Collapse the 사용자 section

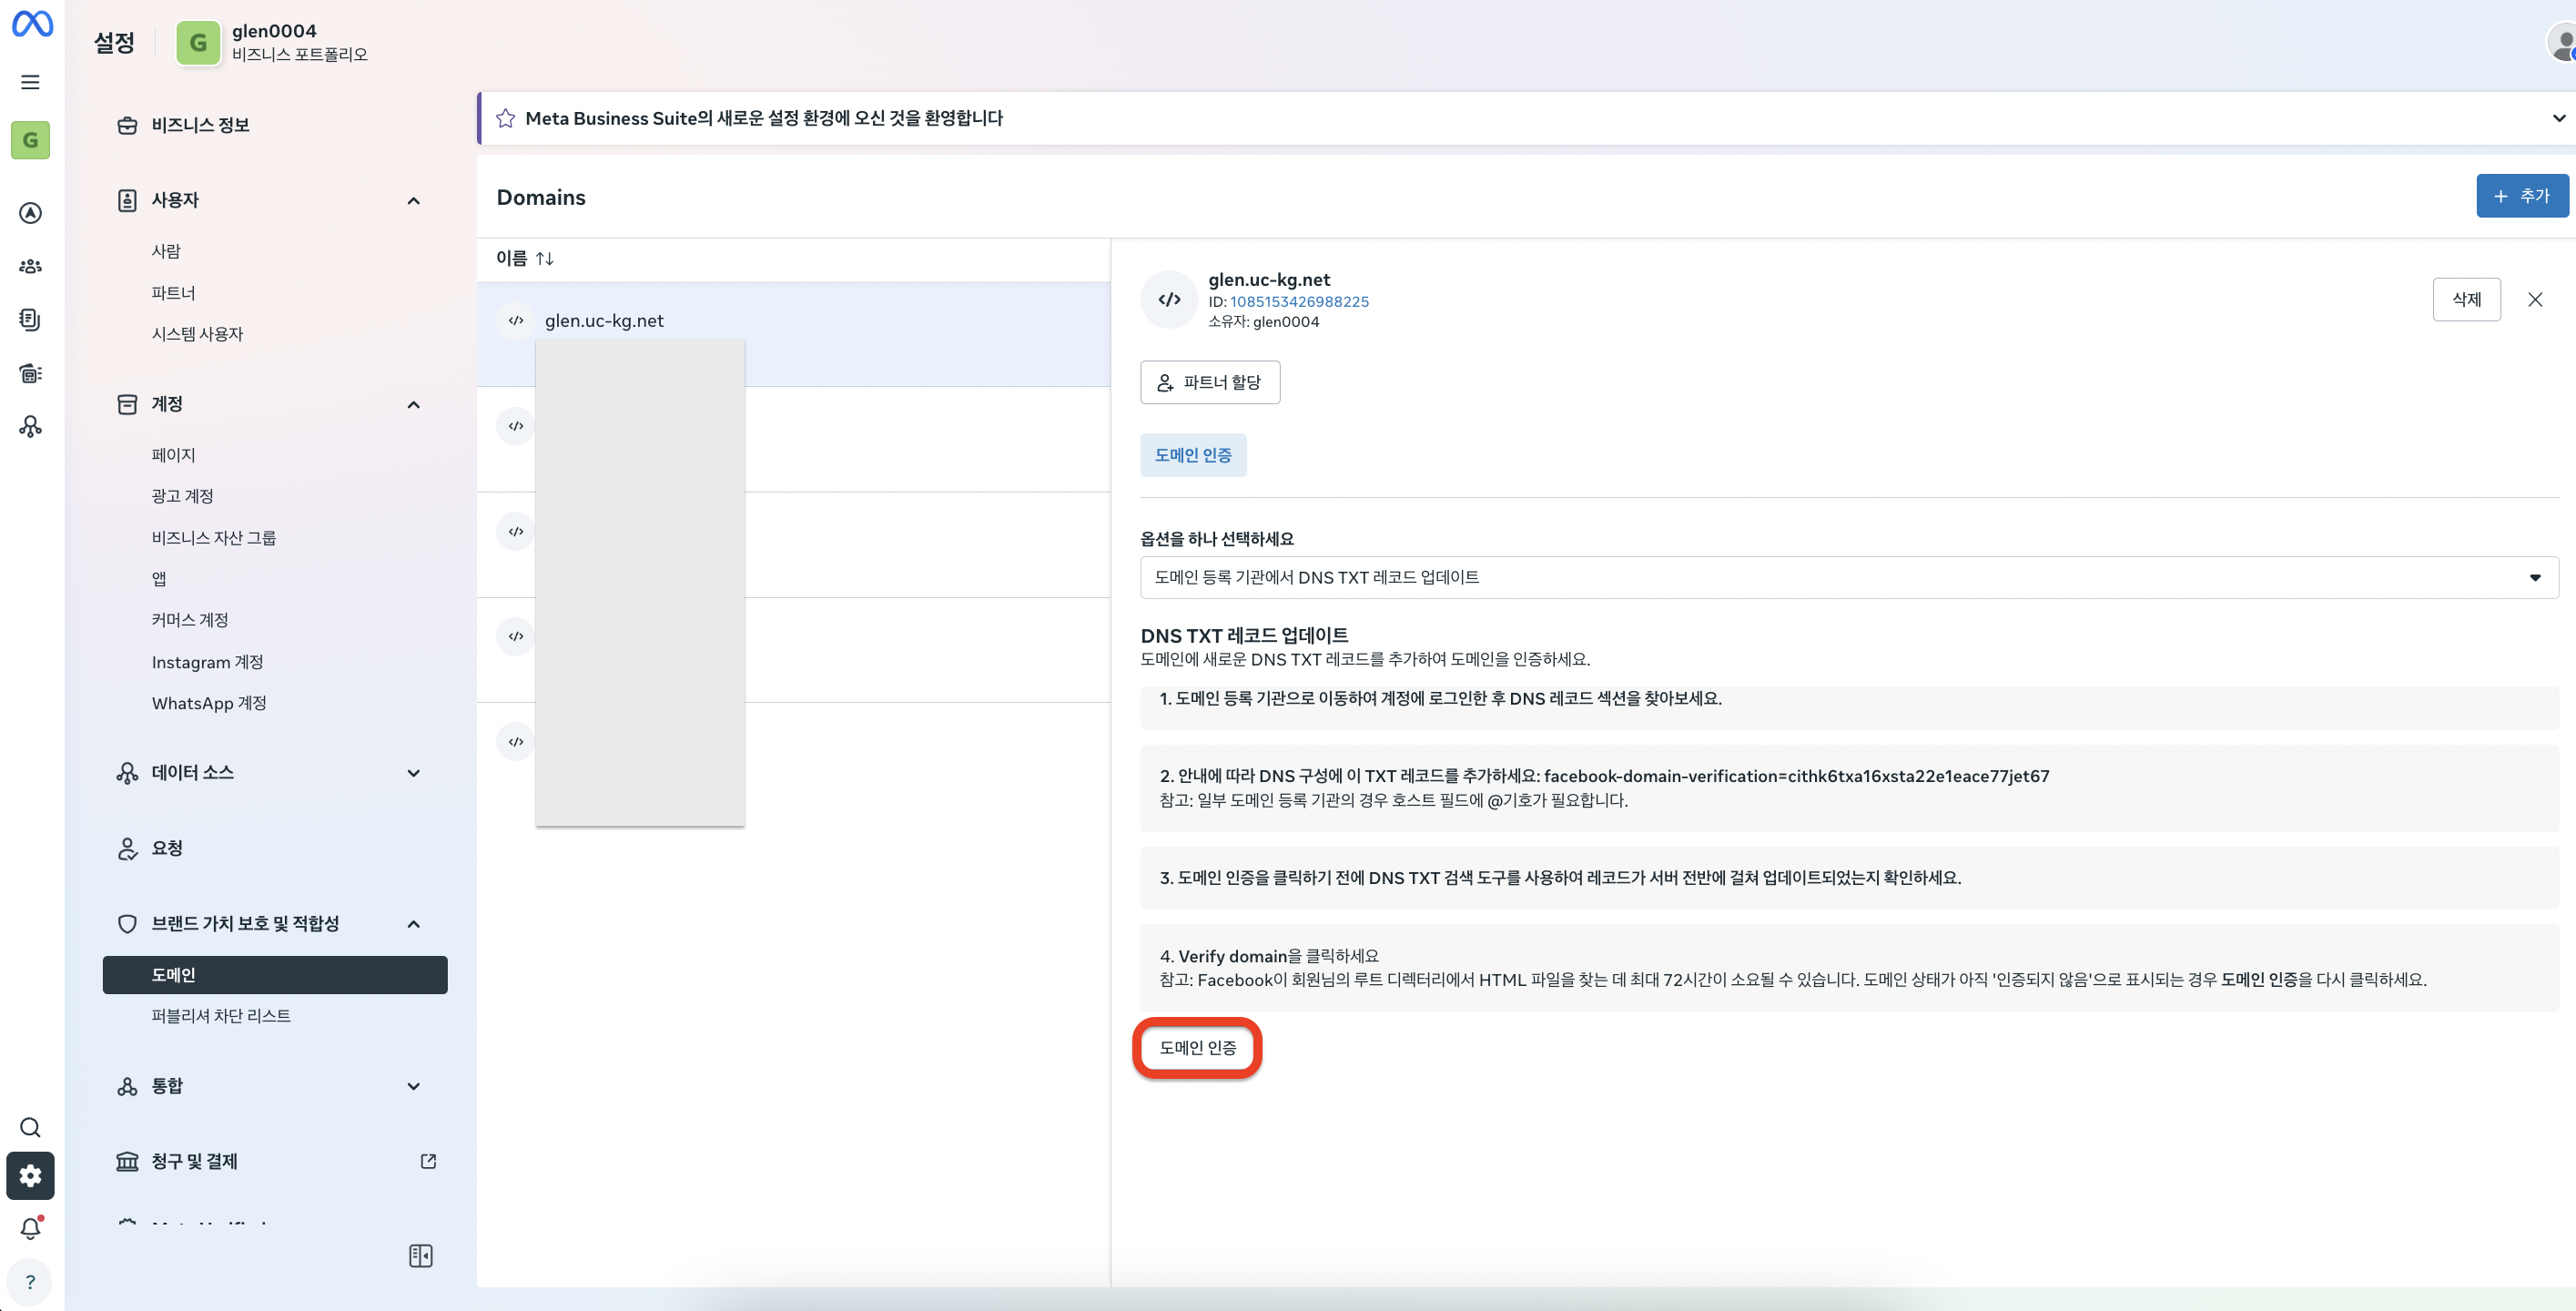(x=413, y=200)
